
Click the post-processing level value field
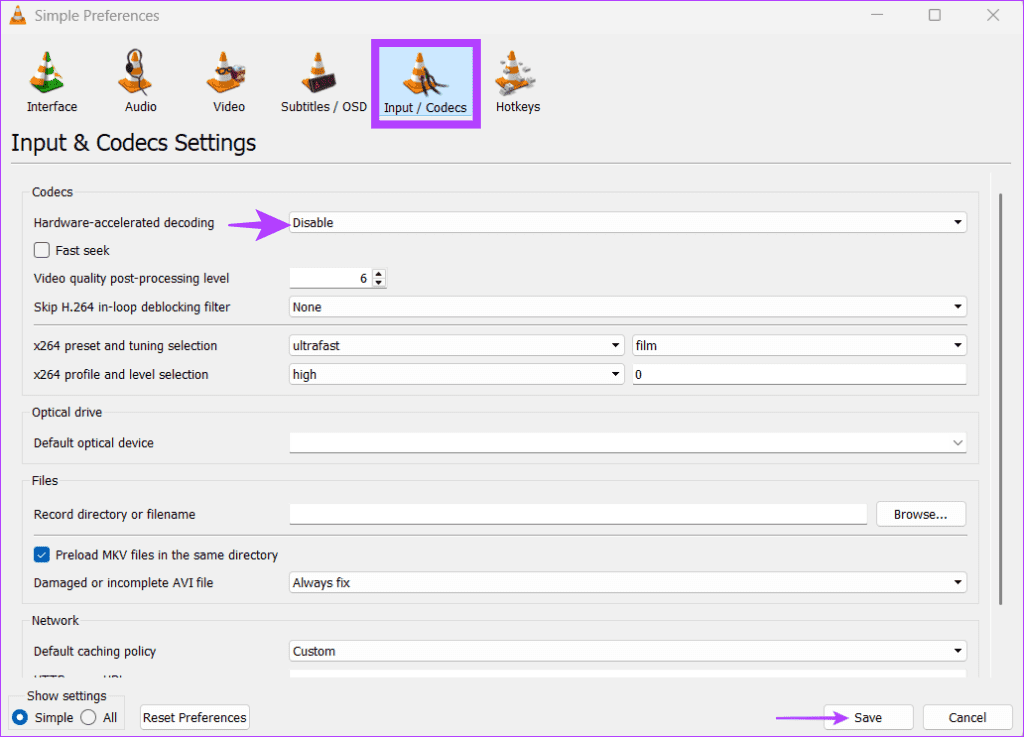(x=330, y=278)
